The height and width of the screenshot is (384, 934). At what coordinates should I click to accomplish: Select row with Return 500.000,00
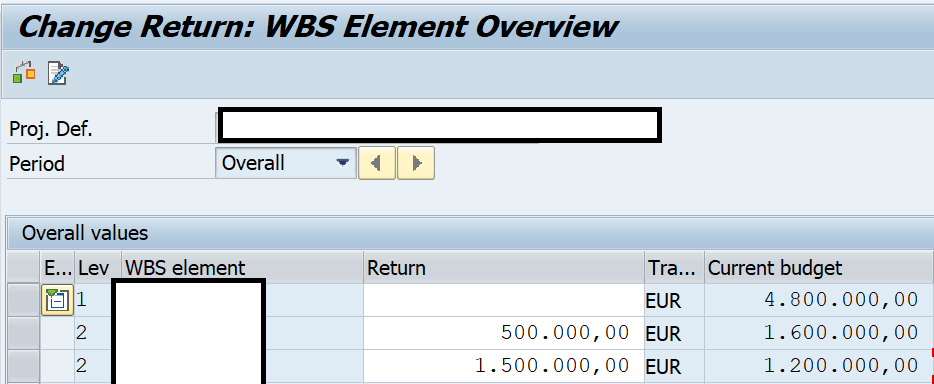[x=23, y=333]
